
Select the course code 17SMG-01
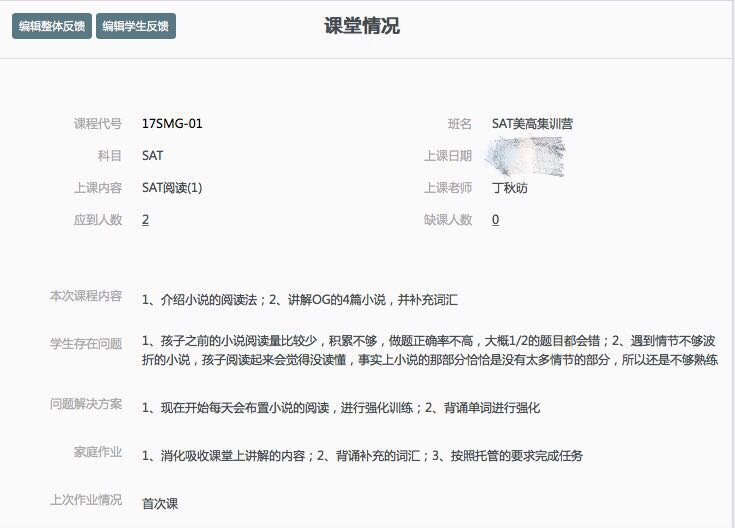[172, 124]
